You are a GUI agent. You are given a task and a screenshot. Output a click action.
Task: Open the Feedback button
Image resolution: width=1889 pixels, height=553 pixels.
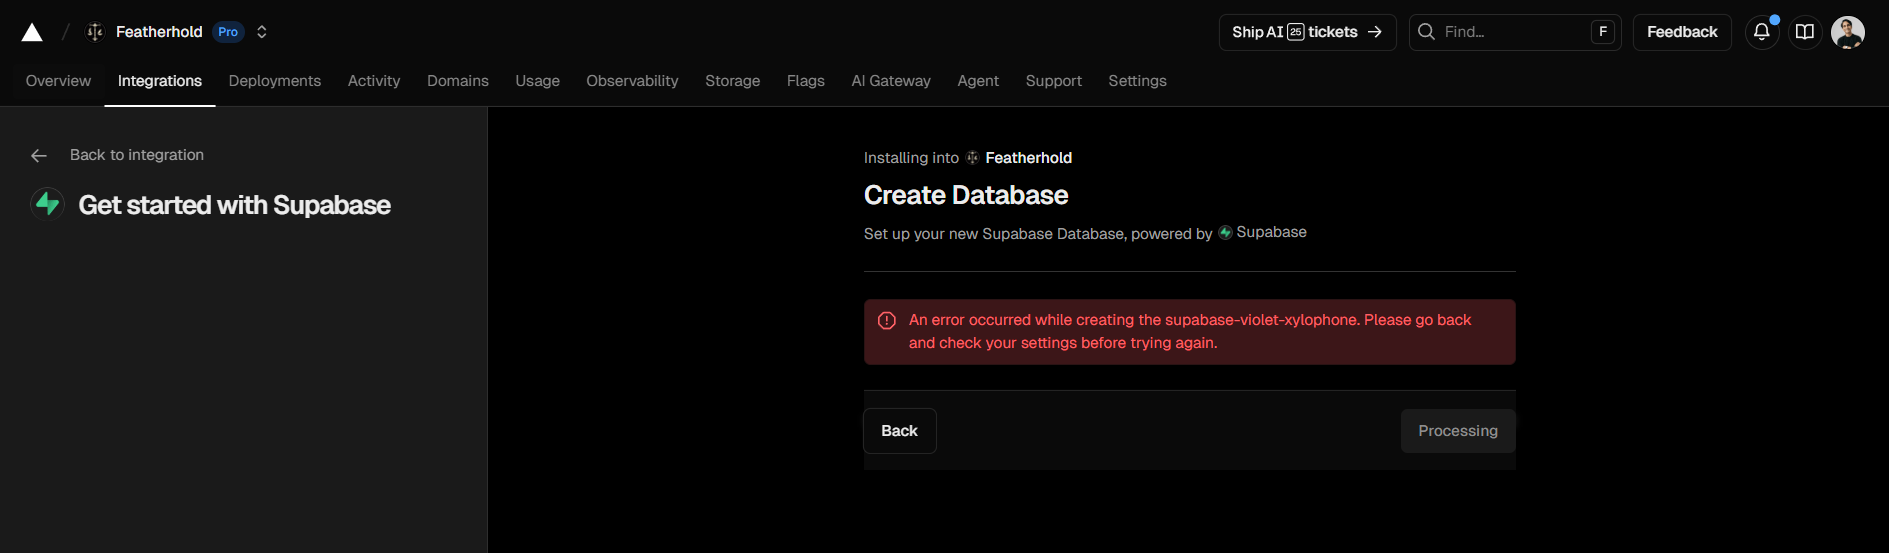[1682, 32]
